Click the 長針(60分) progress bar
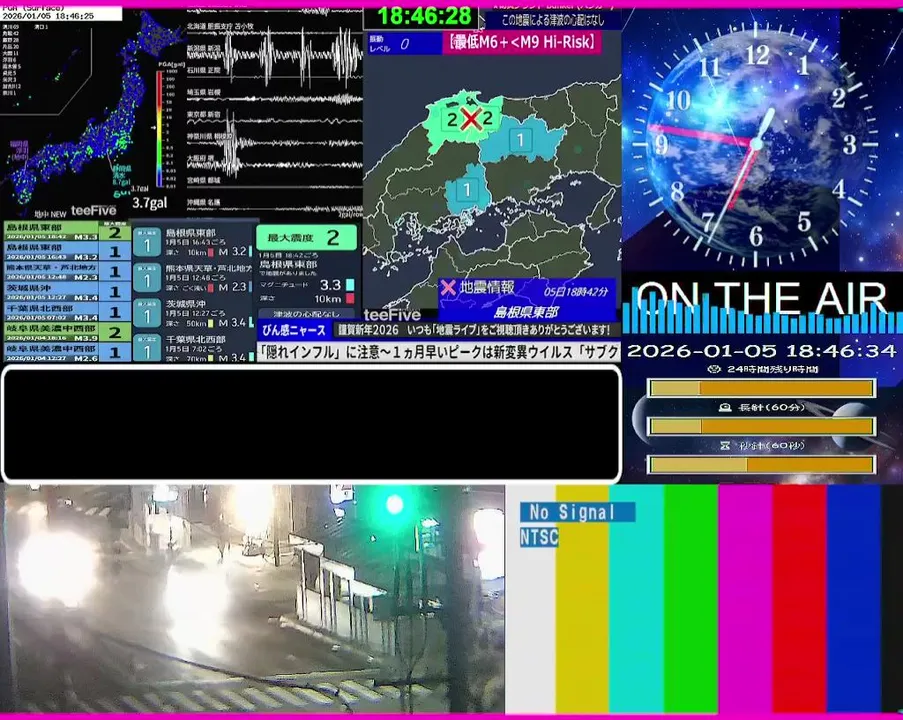Screen dimensions: 903x720 tap(762, 426)
